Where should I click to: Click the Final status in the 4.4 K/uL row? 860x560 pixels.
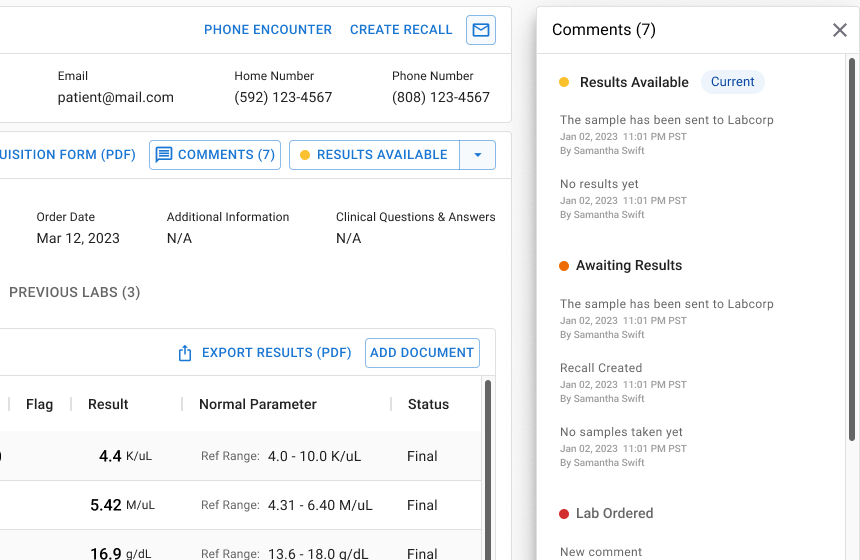click(x=422, y=456)
